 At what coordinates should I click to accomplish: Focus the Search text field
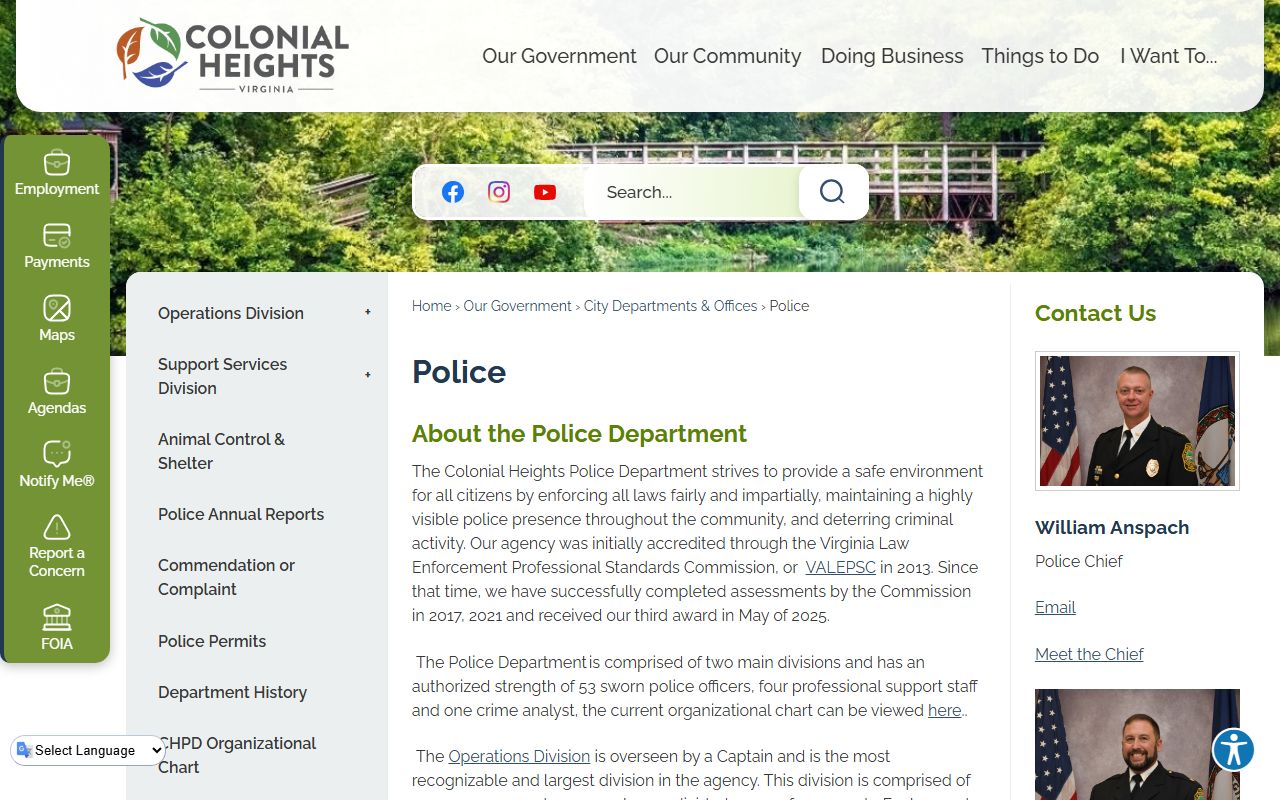click(692, 192)
